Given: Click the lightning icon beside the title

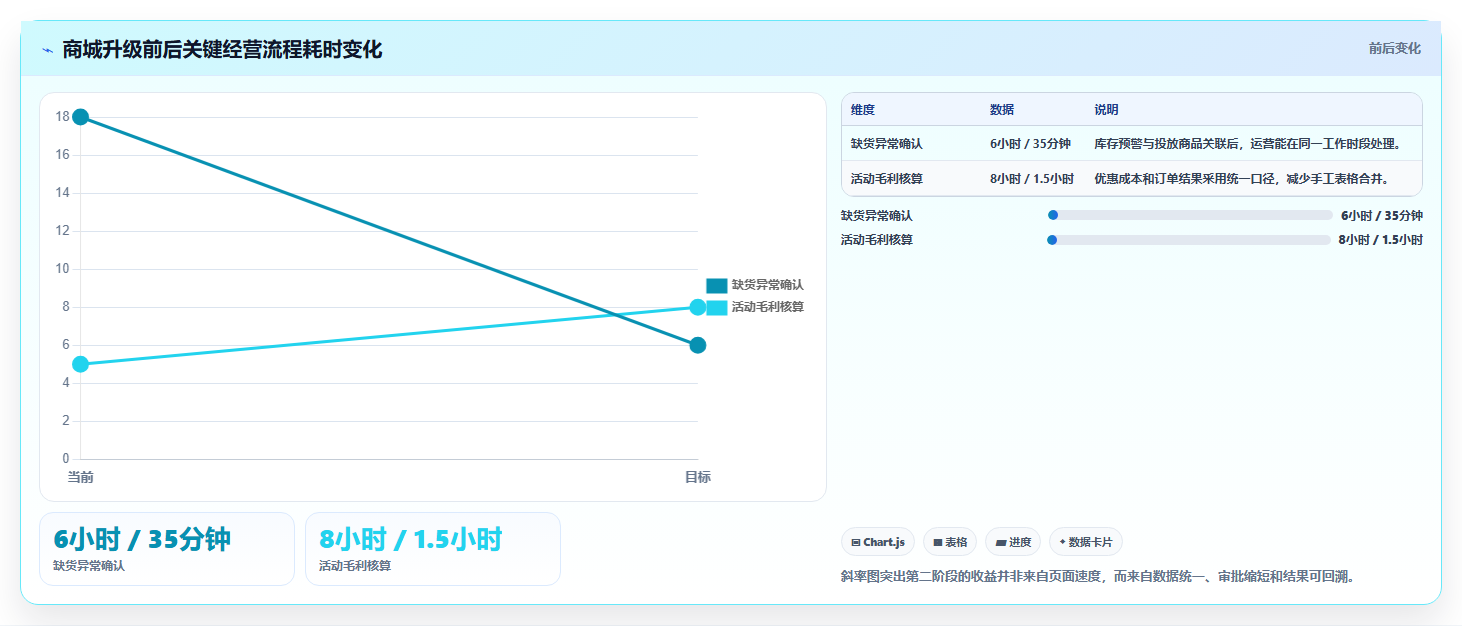Looking at the screenshot, I should click(47, 50).
